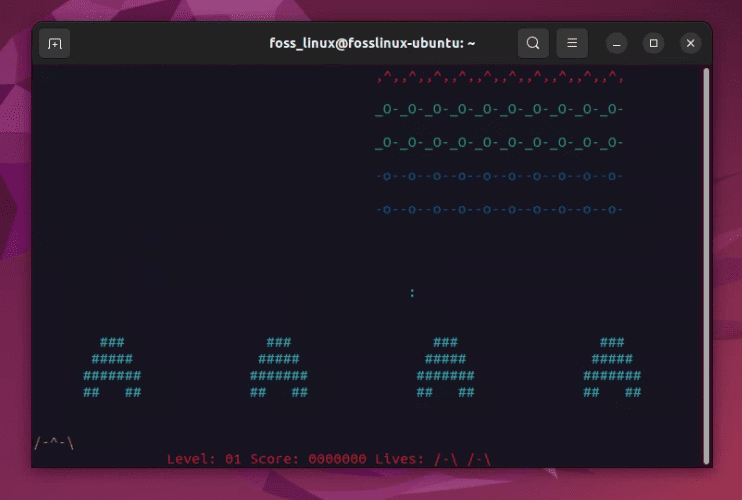Click the second shield bunker from left
The height and width of the screenshot is (500, 742).
(279, 367)
